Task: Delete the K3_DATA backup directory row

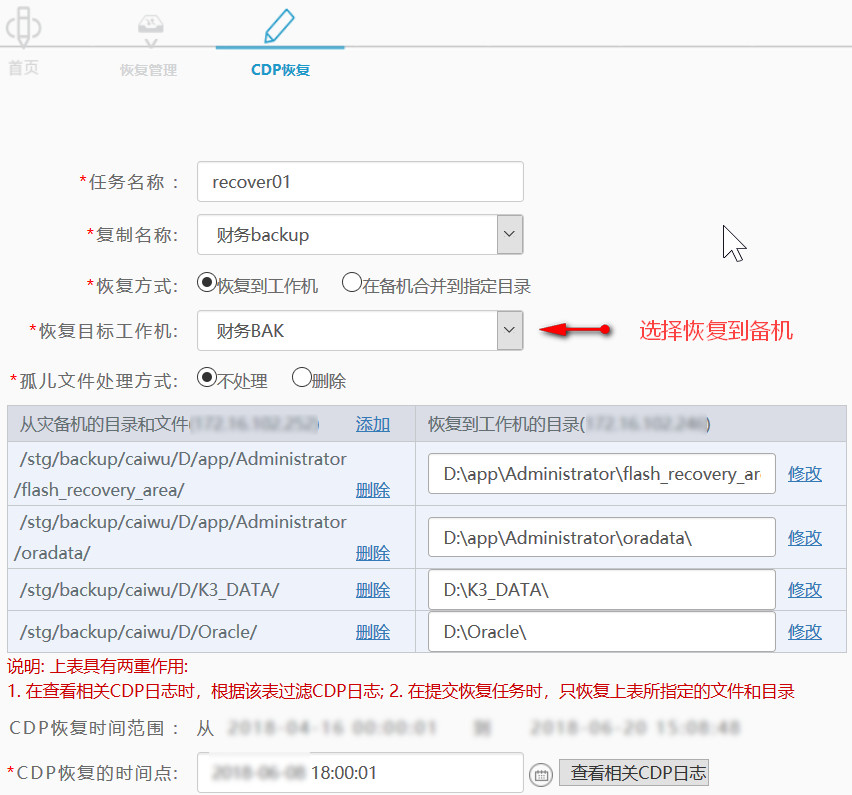Action: click(372, 590)
